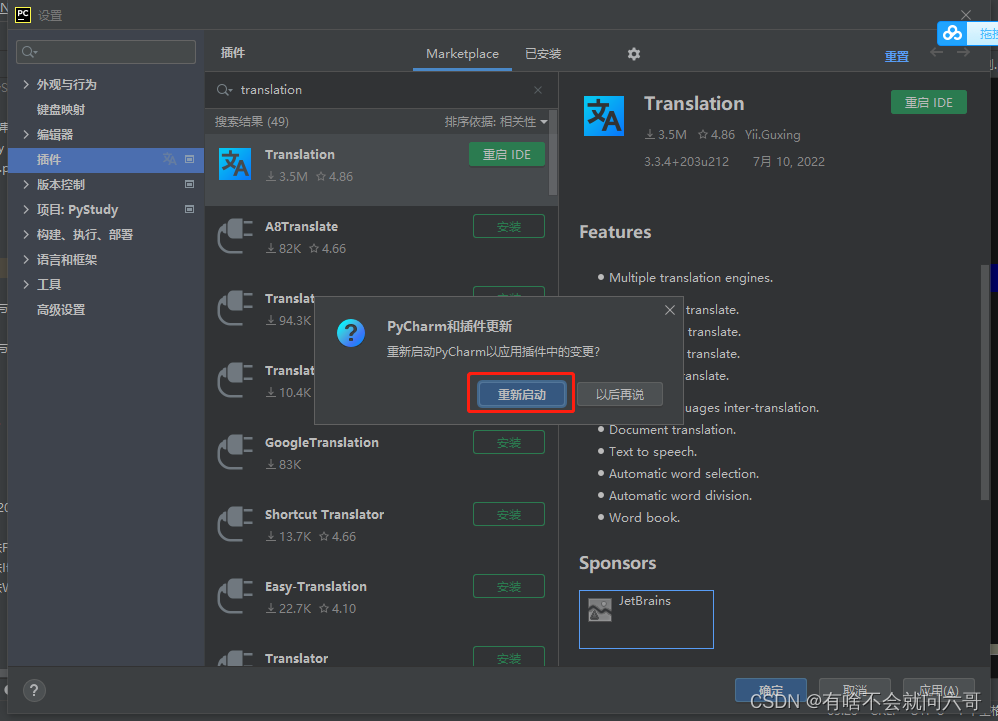Screen dimensions: 998x721
Task: Close the PyCharm update dialog
Action: tap(670, 310)
